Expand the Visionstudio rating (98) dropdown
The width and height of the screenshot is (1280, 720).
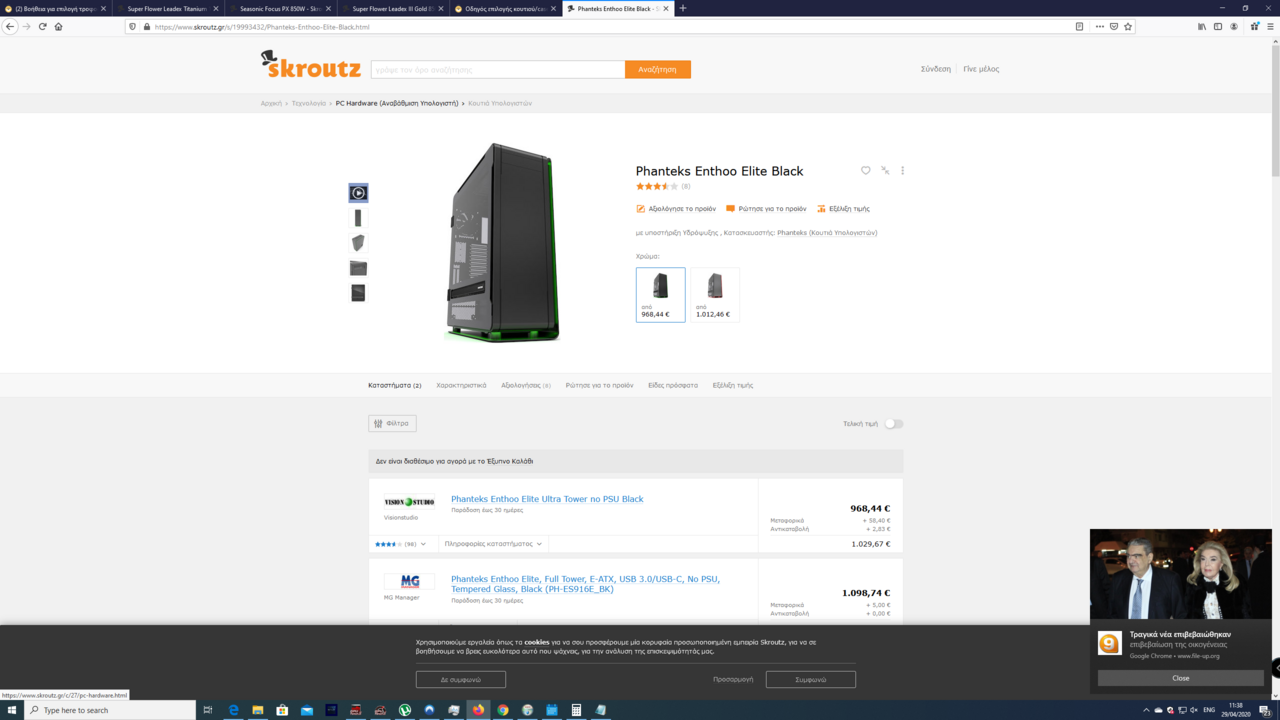[400, 544]
